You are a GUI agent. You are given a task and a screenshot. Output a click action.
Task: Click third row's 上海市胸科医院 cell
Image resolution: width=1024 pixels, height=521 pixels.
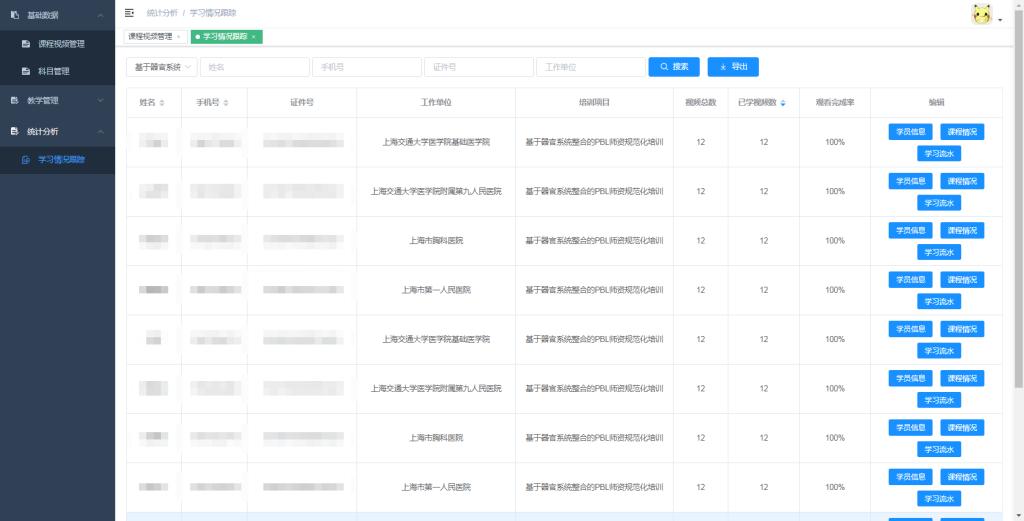pos(436,241)
